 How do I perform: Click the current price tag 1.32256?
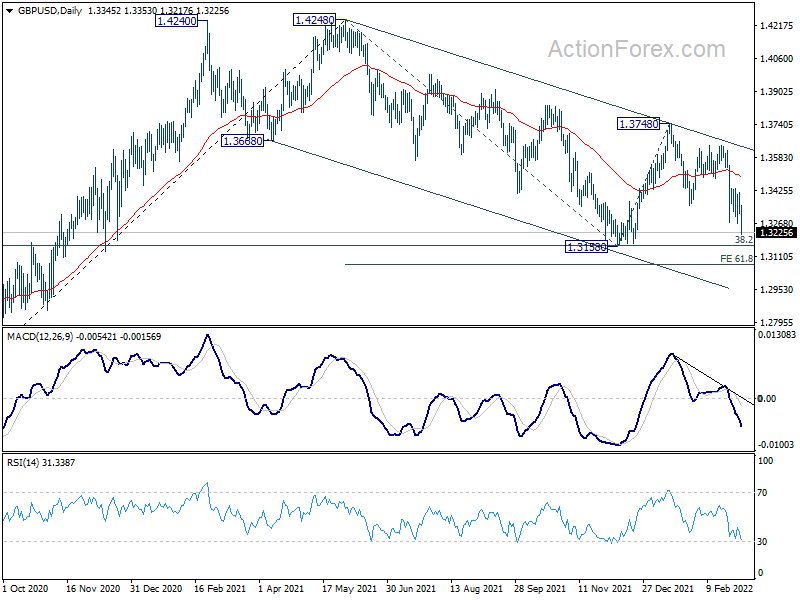(776, 233)
